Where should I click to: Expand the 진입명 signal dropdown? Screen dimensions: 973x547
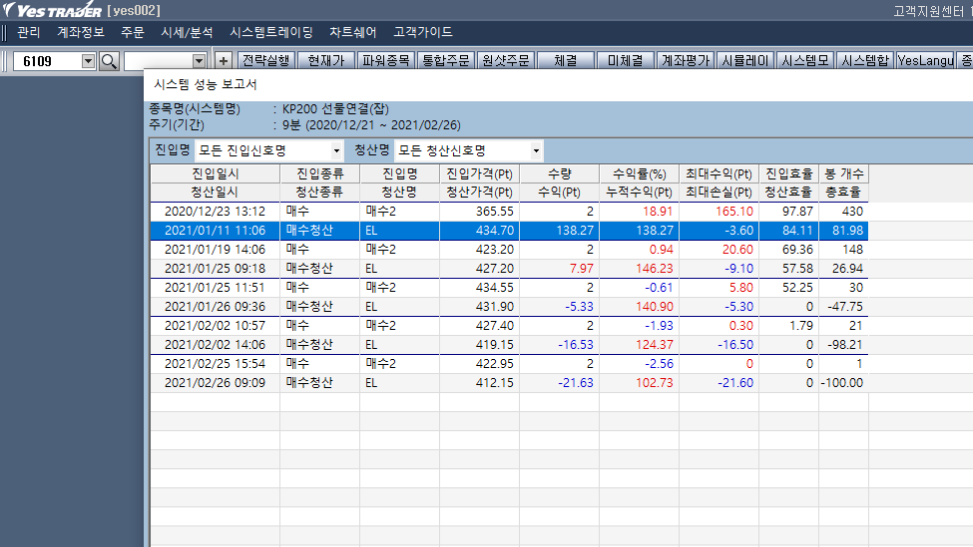337,151
